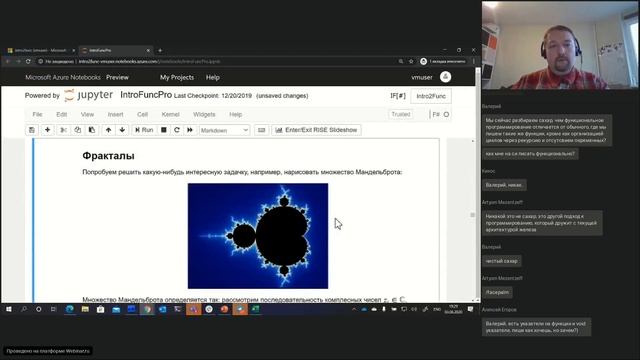This screenshot has height=360, width=640.
Task: Switch to the first browser tab
Action: (x=40, y=50)
